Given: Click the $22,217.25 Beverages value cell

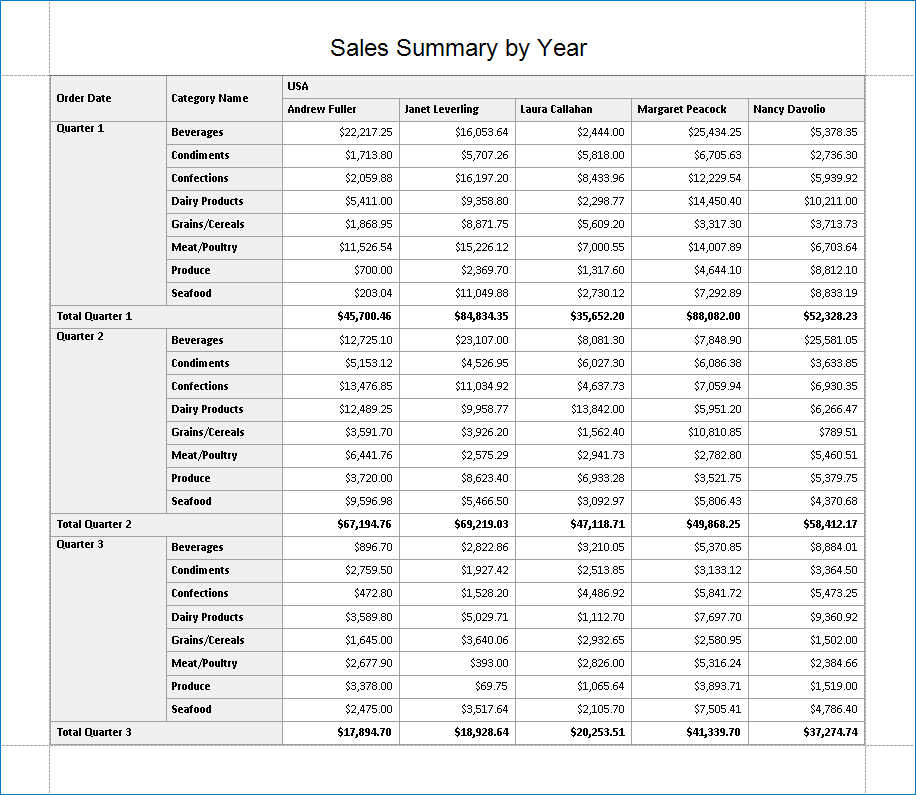Looking at the screenshot, I should (340, 132).
